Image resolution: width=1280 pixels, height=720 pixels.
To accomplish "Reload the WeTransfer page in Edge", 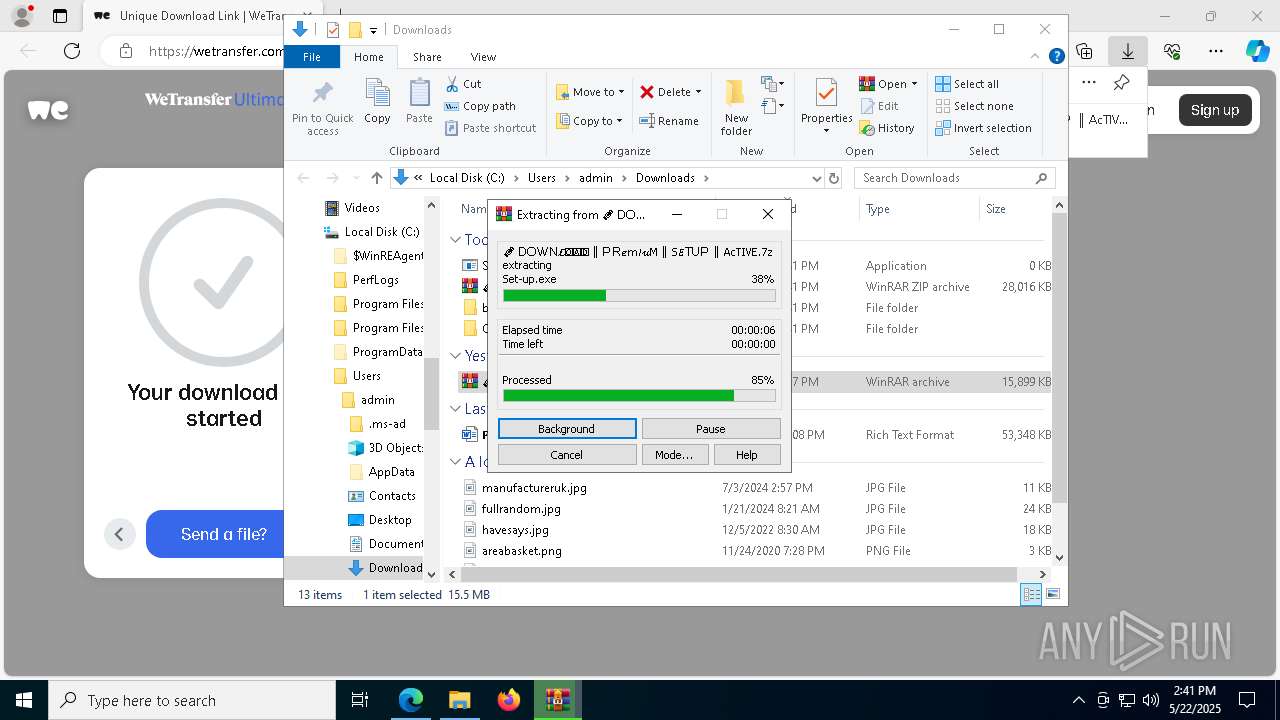I will pos(72,51).
